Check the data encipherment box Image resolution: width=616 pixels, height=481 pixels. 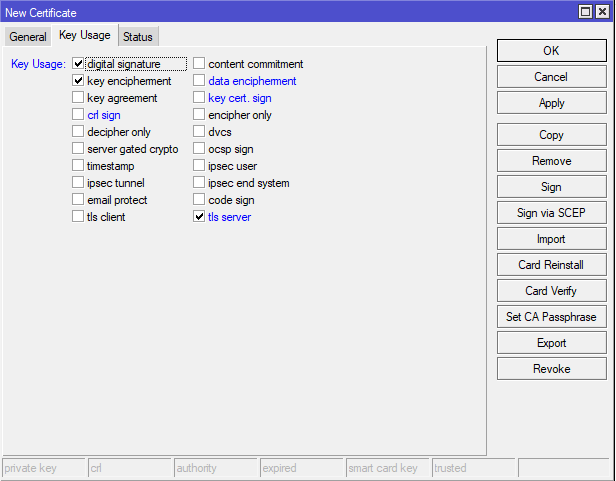click(199, 81)
